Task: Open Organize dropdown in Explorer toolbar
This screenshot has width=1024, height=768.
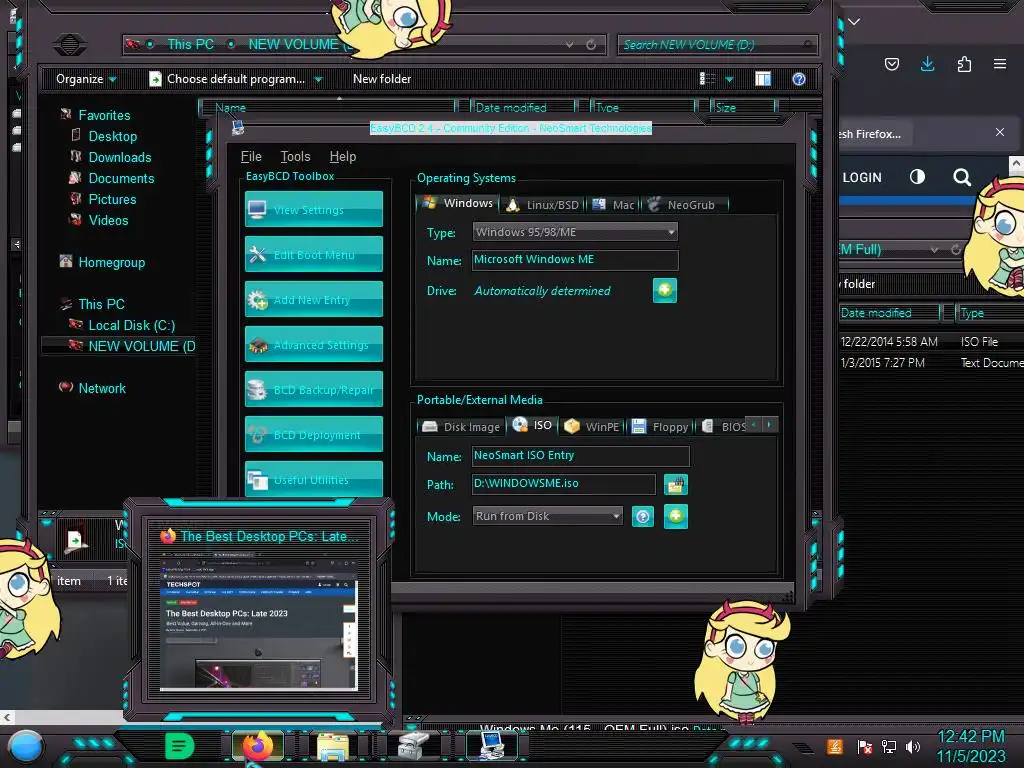Action: (86, 79)
